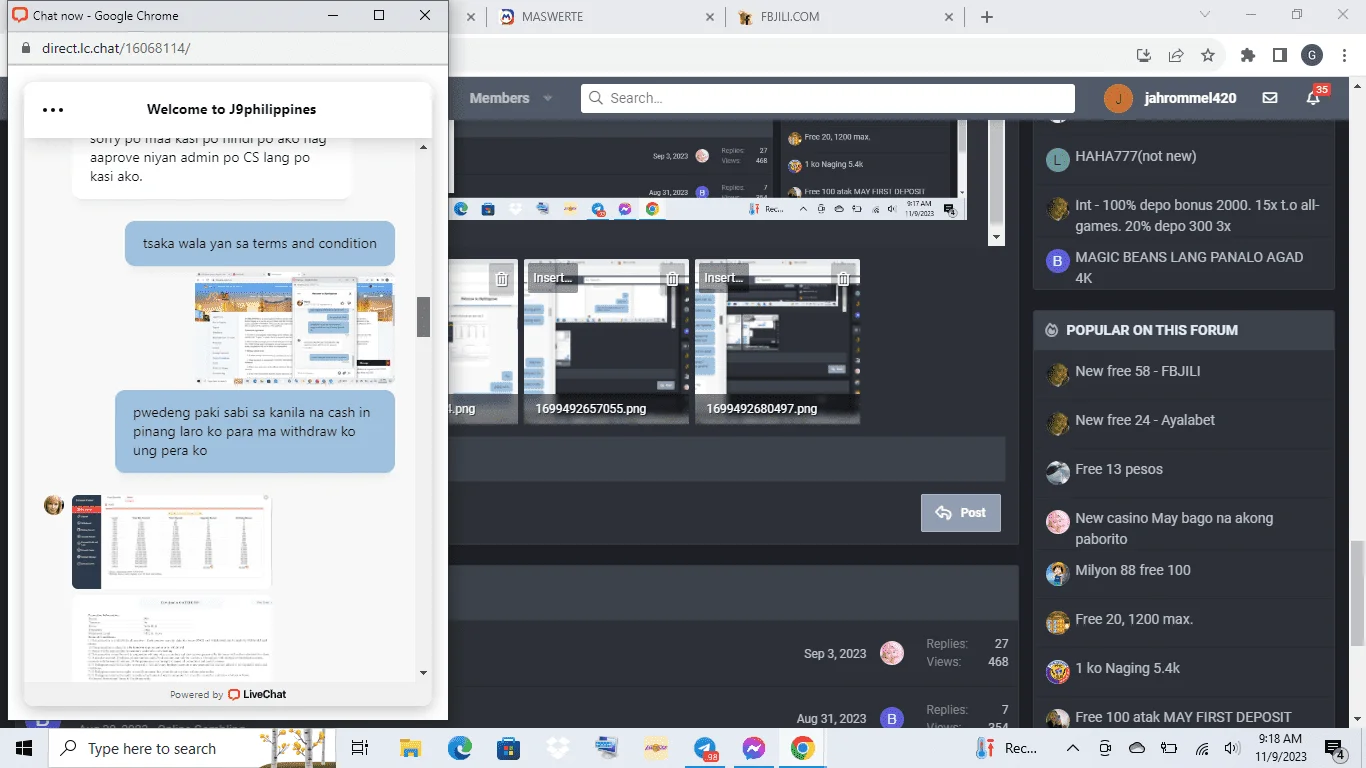The image size is (1366, 768).
Task: Open 'Int - 100% depo bonus 2000' thread
Action: coord(1197,215)
